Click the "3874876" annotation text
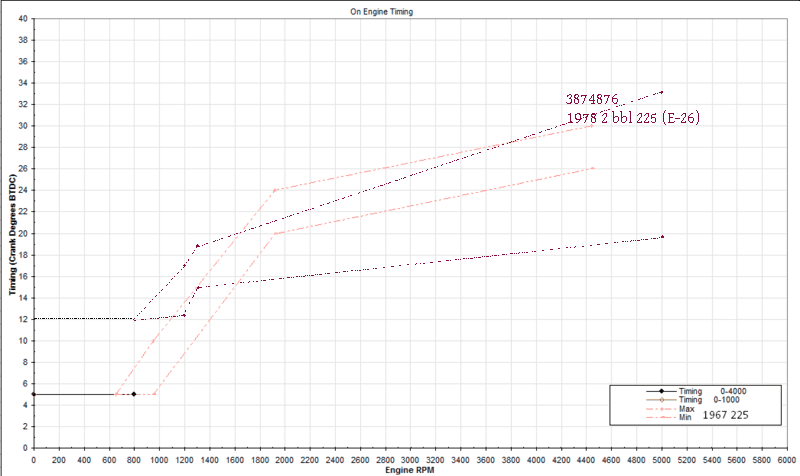The image size is (800, 476). coord(592,100)
